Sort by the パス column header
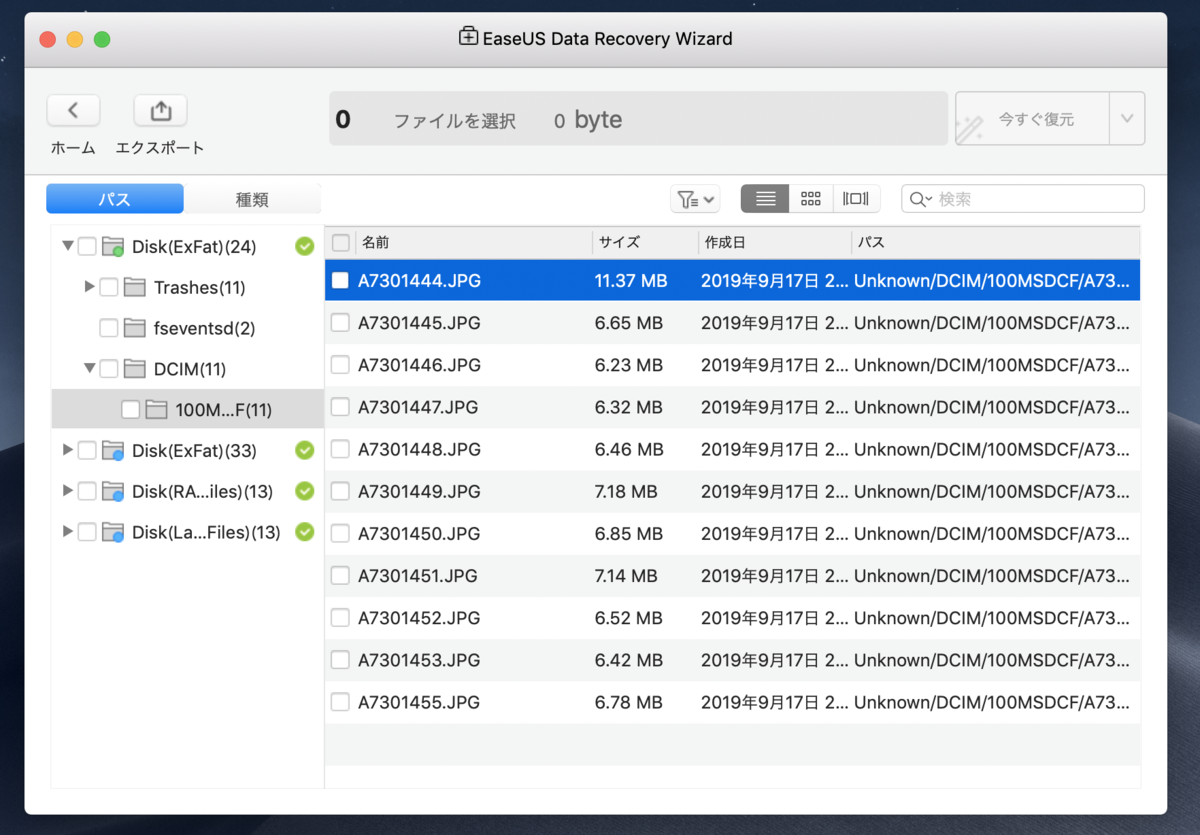This screenshot has width=1200, height=835. (995, 242)
